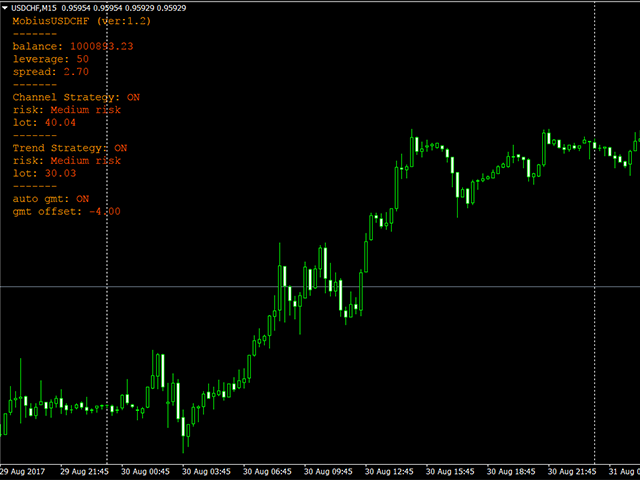Click the 'Trend Strategy: ON' line
Viewport: 640px width, 480px height.
(x=70, y=148)
